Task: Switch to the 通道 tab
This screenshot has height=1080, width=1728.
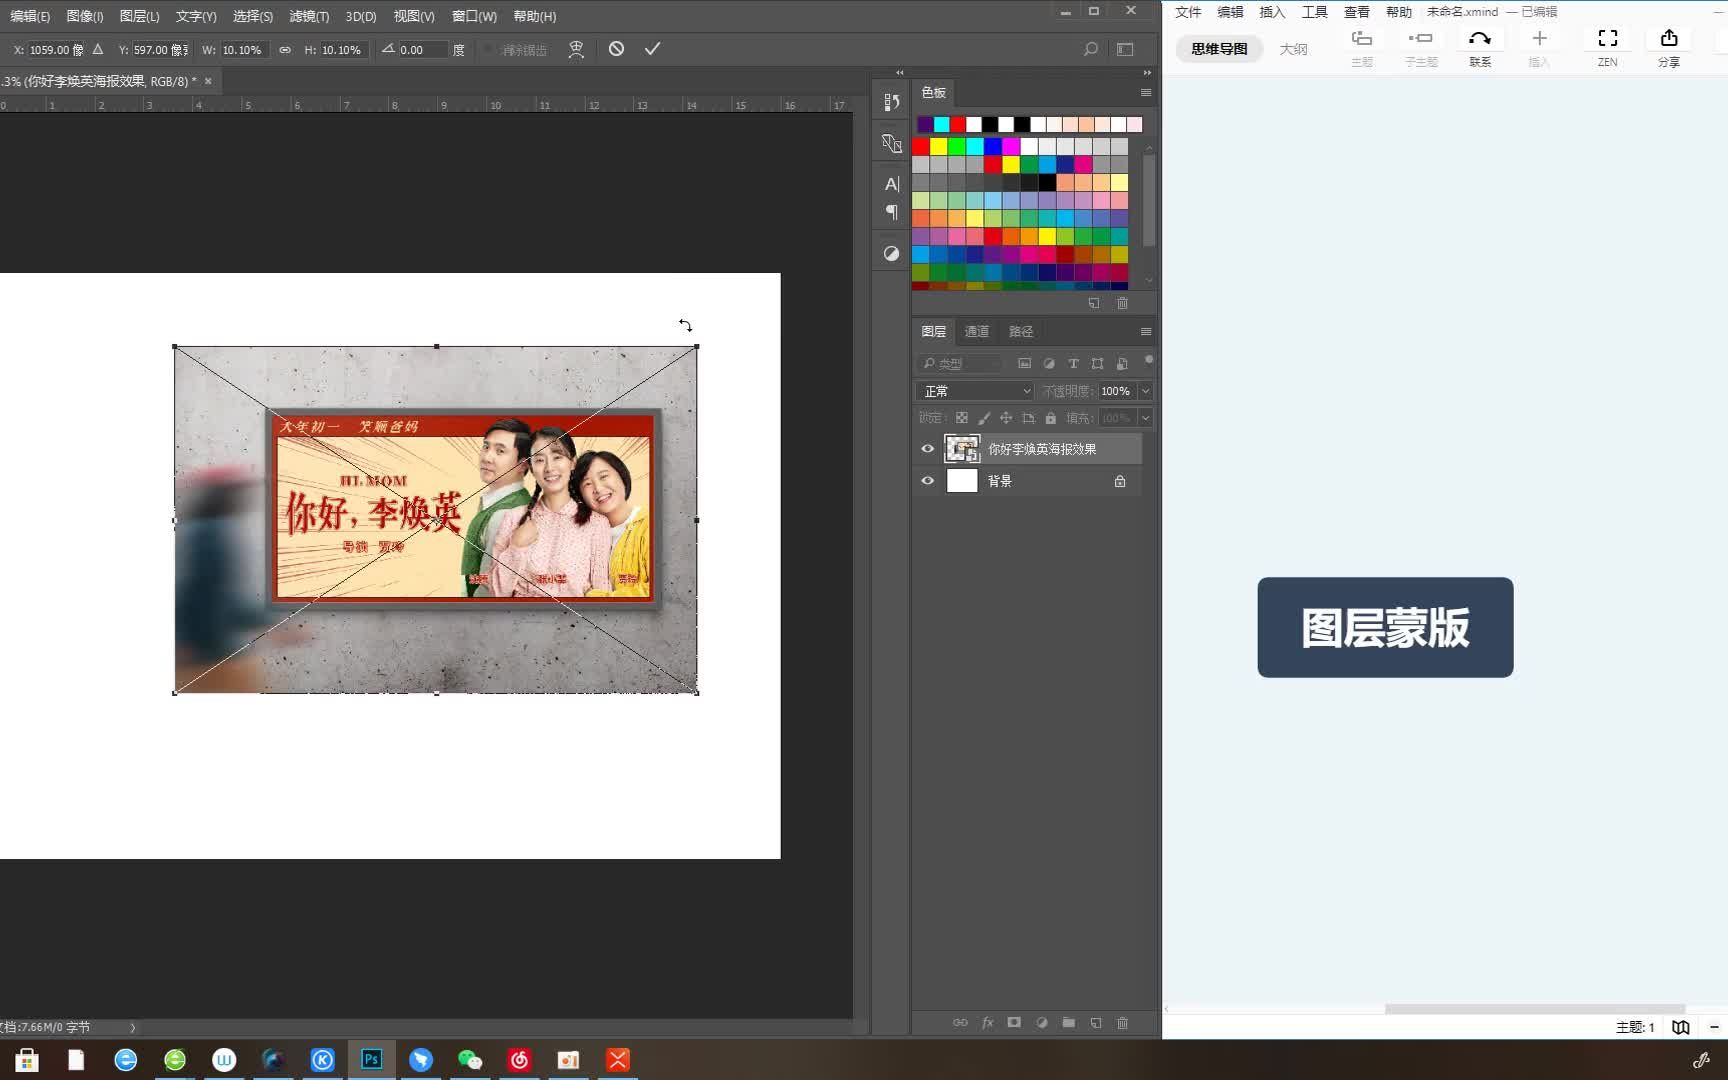Action: click(976, 331)
